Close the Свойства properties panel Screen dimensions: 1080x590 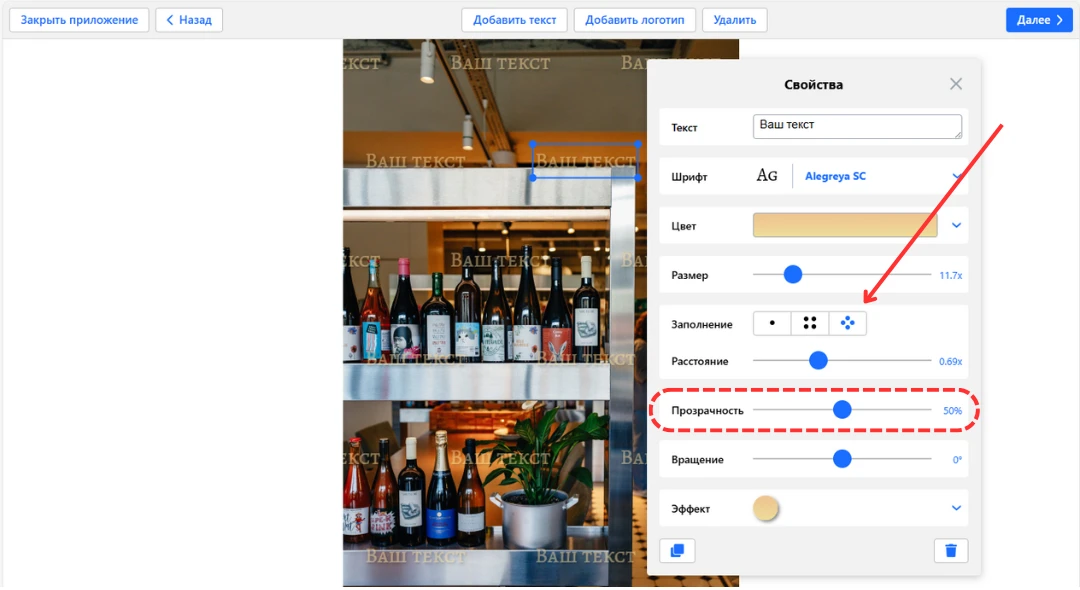coord(956,84)
